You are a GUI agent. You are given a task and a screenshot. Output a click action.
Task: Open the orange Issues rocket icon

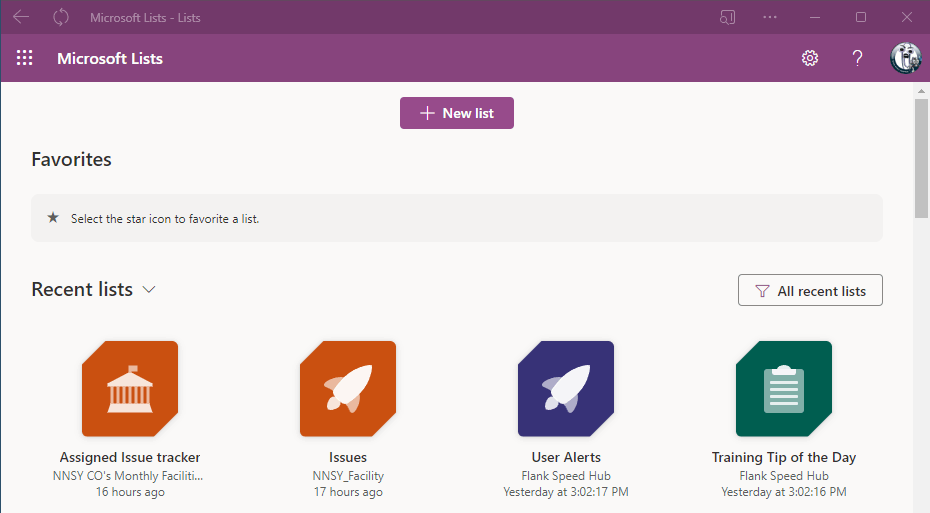pos(348,388)
